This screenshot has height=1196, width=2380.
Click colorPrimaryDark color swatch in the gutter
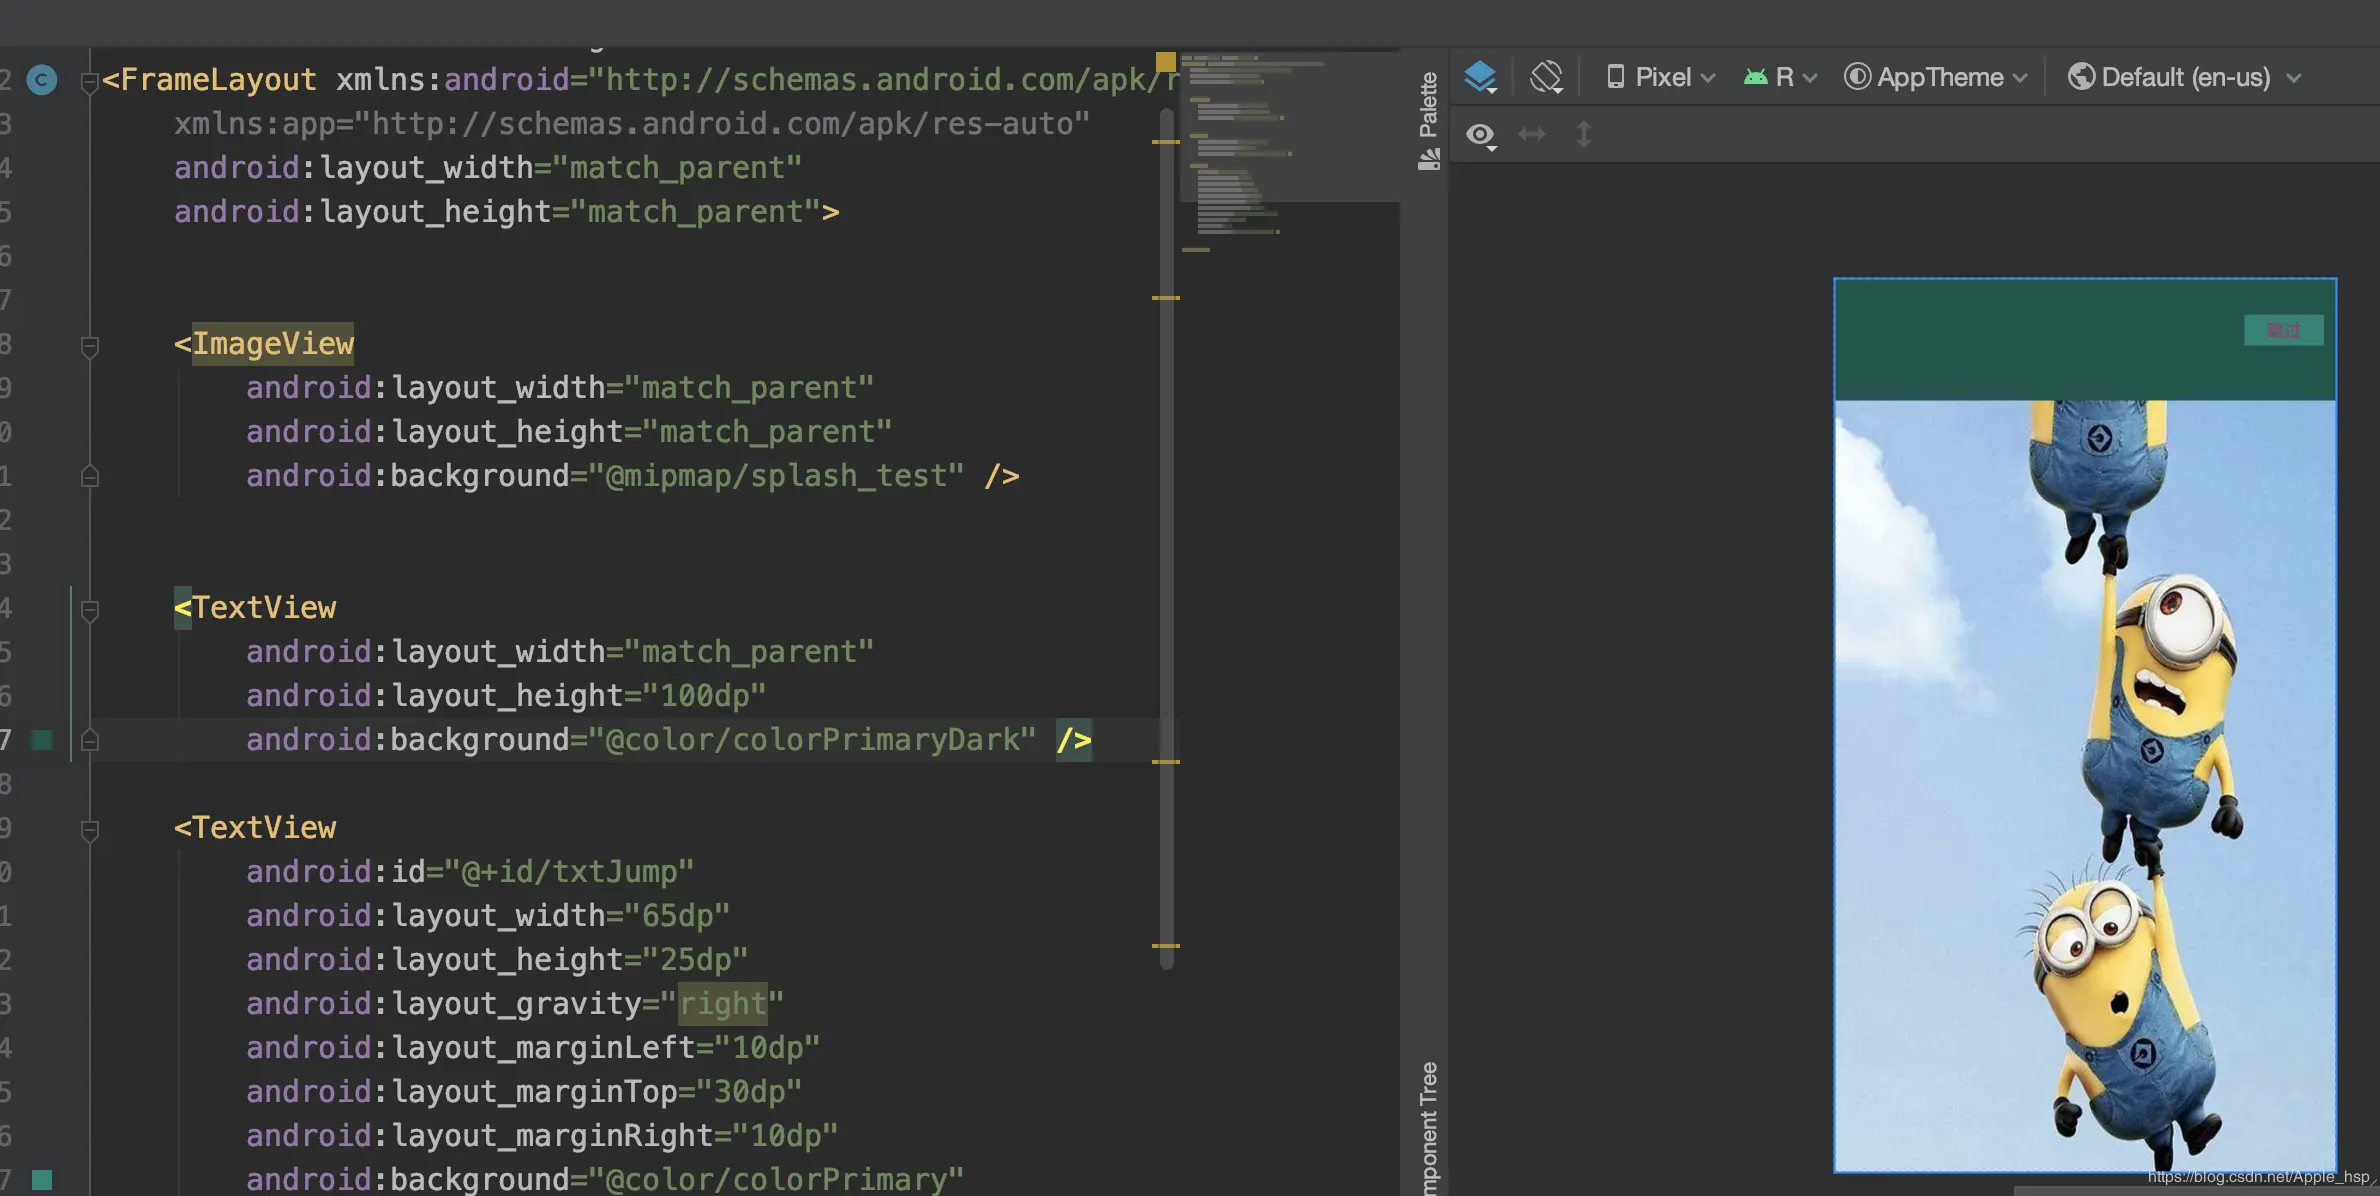coord(42,740)
